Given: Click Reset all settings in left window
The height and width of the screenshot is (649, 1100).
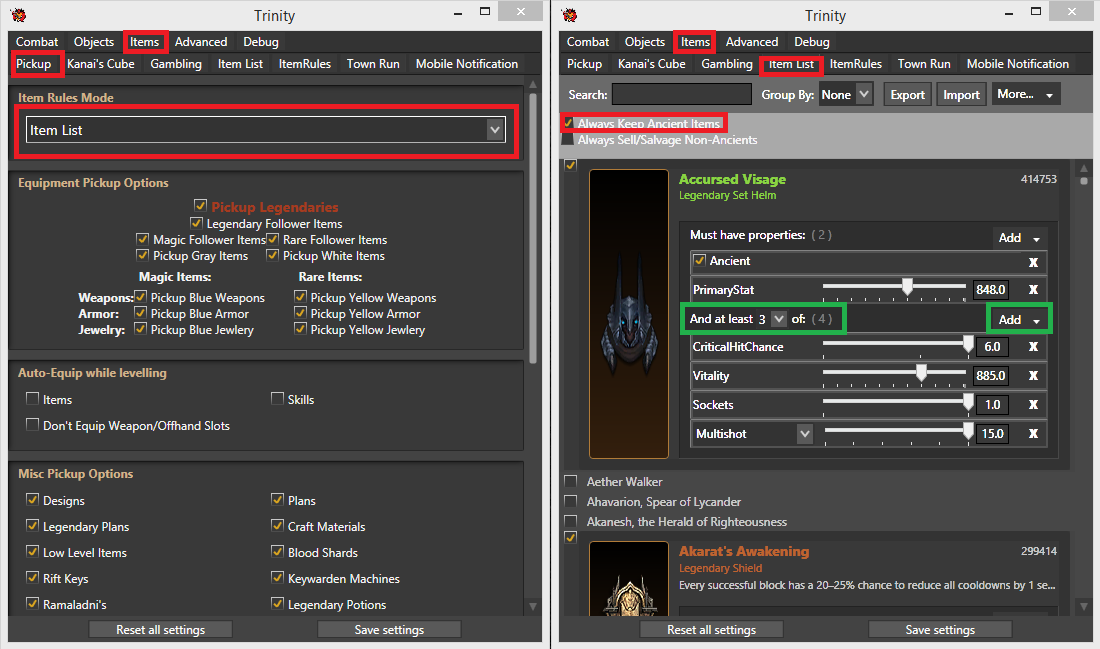Looking at the screenshot, I should point(161,629).
